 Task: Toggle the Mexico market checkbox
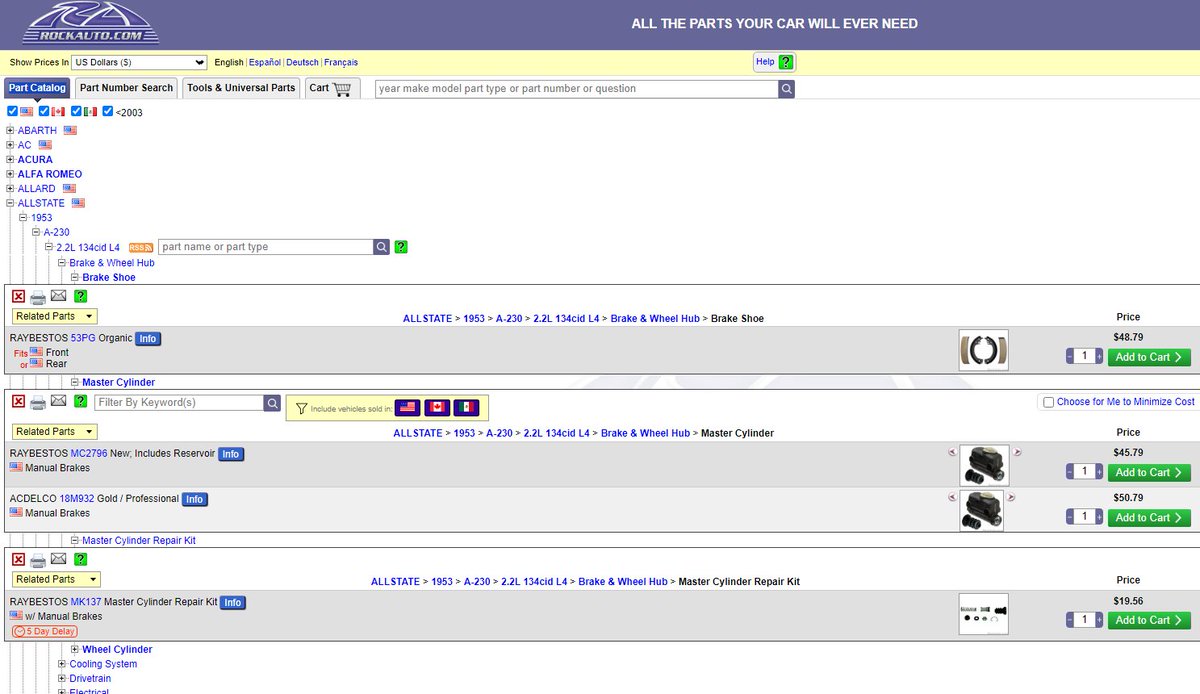pyautogui.click(x=76, y=111)
